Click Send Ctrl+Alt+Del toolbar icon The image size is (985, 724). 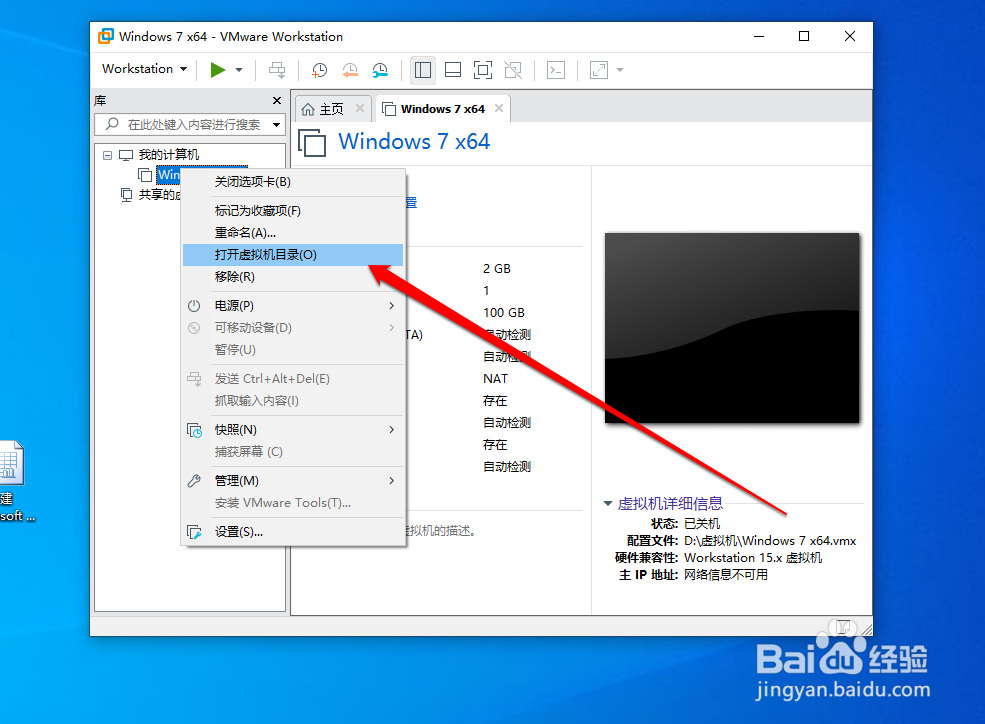pyautogui.click(x=277, y=70)
